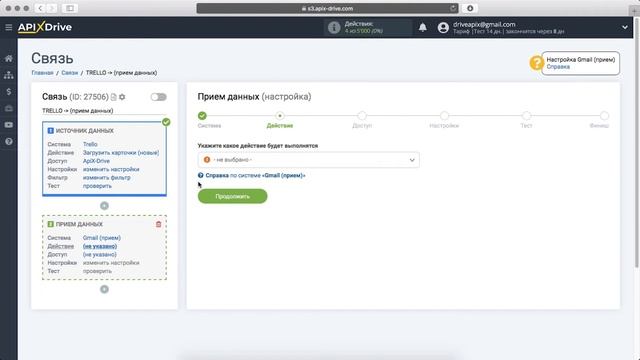
Task: Open the Справка link for Gmail (прием) system
Action: point(255,176)
